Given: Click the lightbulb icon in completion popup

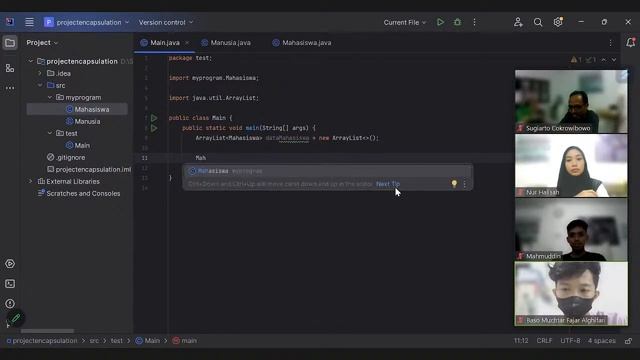Looking at the screenshot, I should tap(454, 184).
